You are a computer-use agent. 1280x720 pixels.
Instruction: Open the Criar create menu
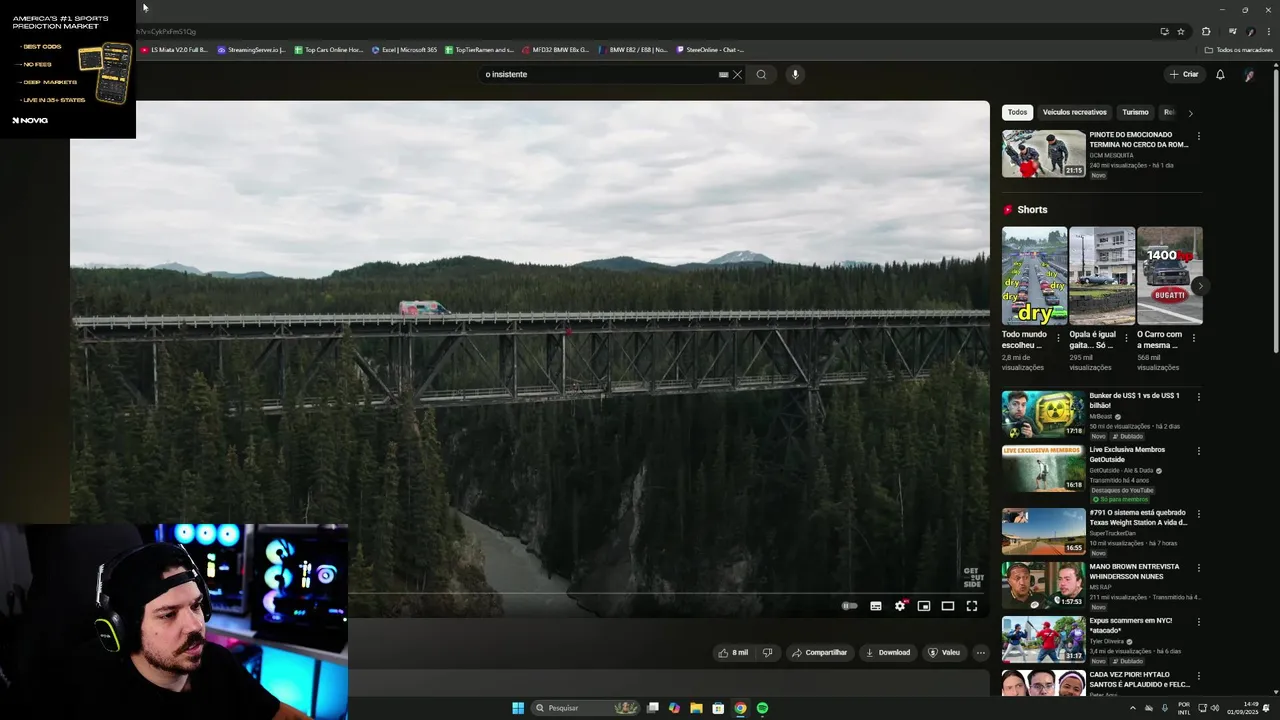1184,74
